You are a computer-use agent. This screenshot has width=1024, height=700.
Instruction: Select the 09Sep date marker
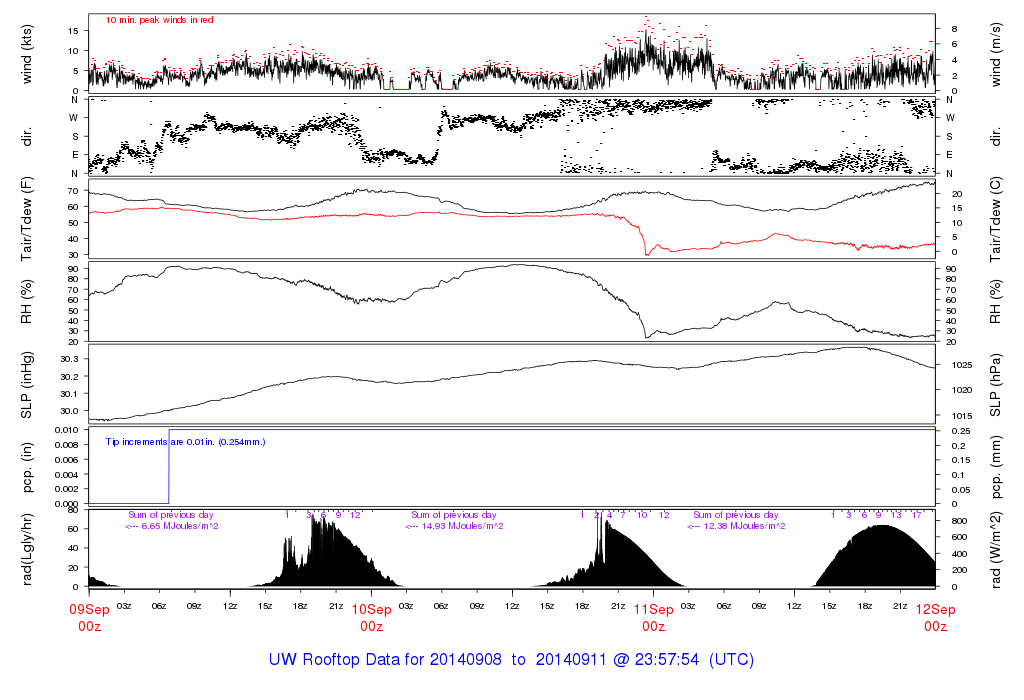point(89,609)
